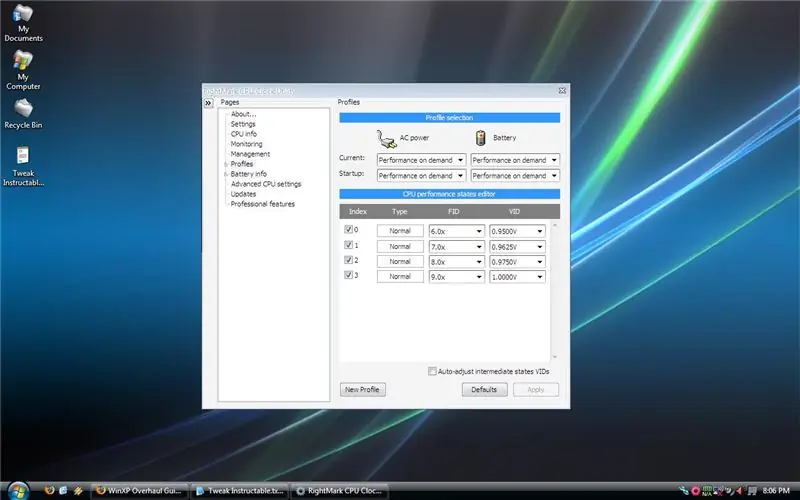Click the AC power plug icon

click(x=386, y=139)
